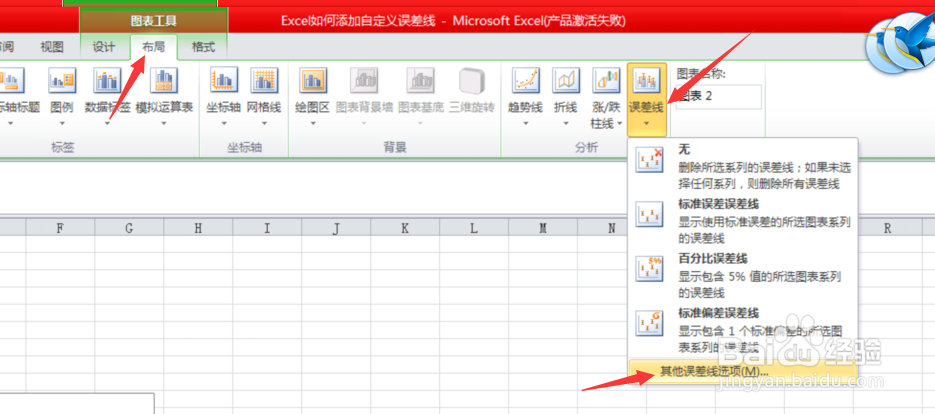Click the Data Labels (数据标签) icon

pos(107,80)
